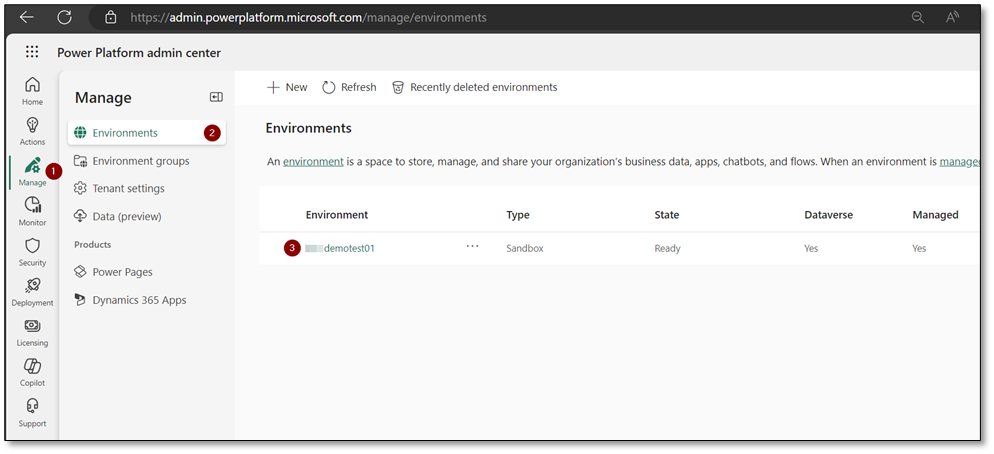Open the app launcher waffle icon
994x454 pixels.
pos(32,52)
